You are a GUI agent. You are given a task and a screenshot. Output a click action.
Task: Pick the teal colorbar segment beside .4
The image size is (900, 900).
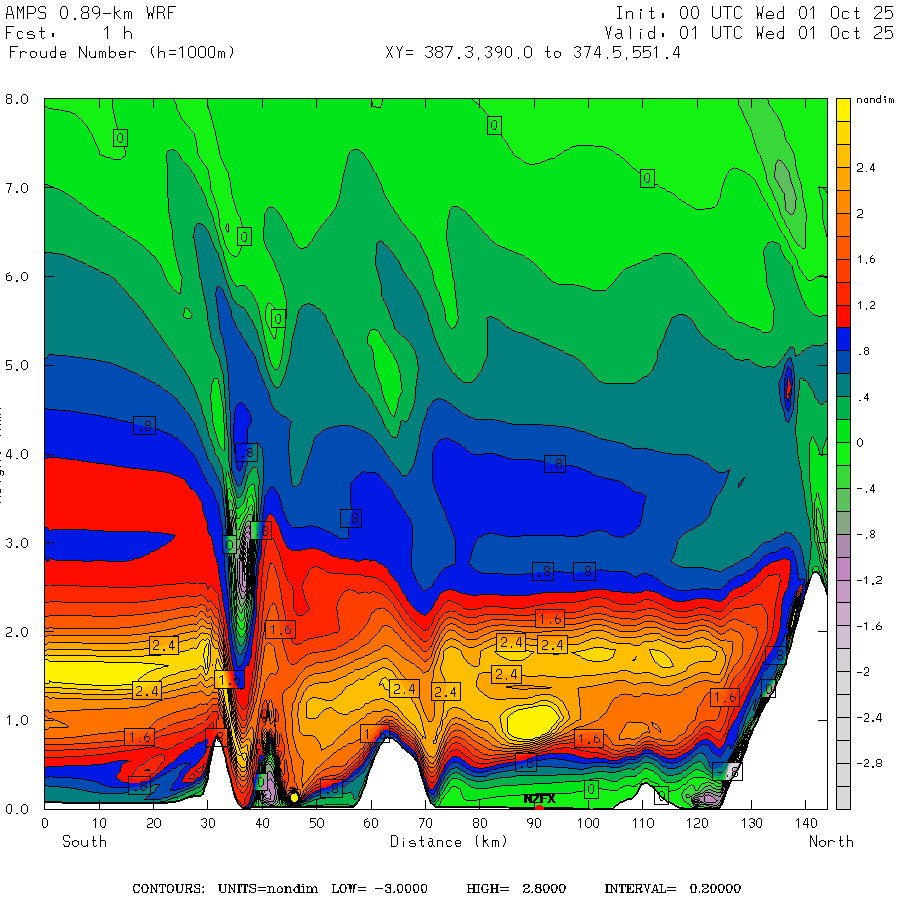pyautogui.click(x=843, y=385)
